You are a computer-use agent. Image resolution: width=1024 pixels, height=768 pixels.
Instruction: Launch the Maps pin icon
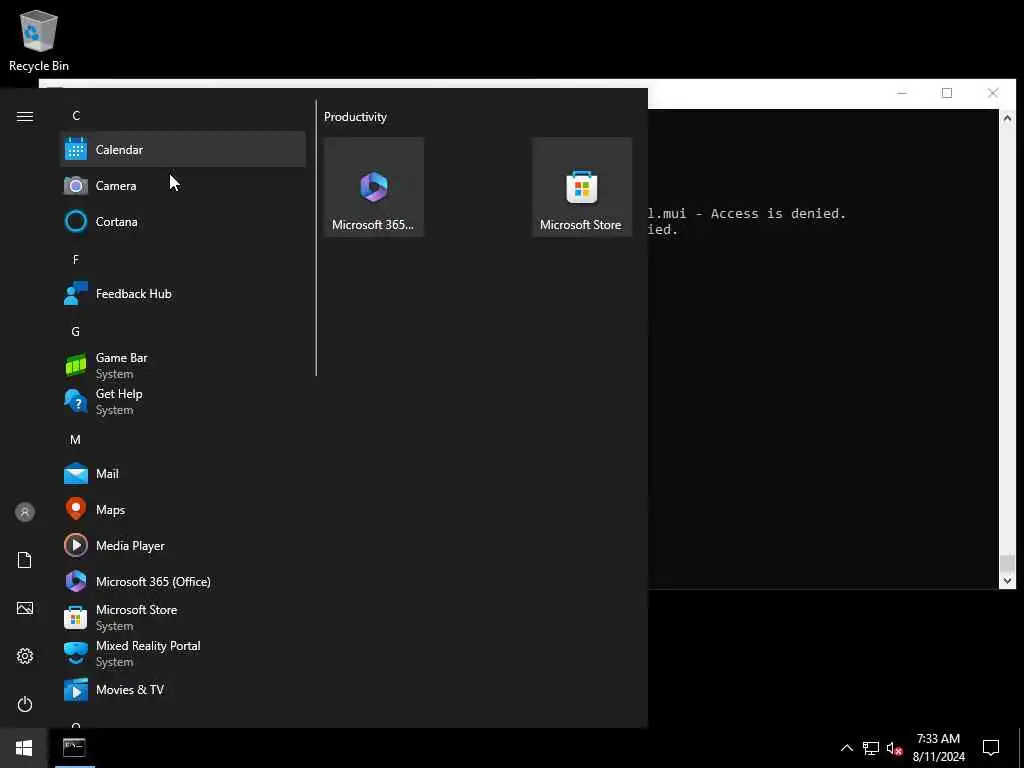(x=76, y=509)
